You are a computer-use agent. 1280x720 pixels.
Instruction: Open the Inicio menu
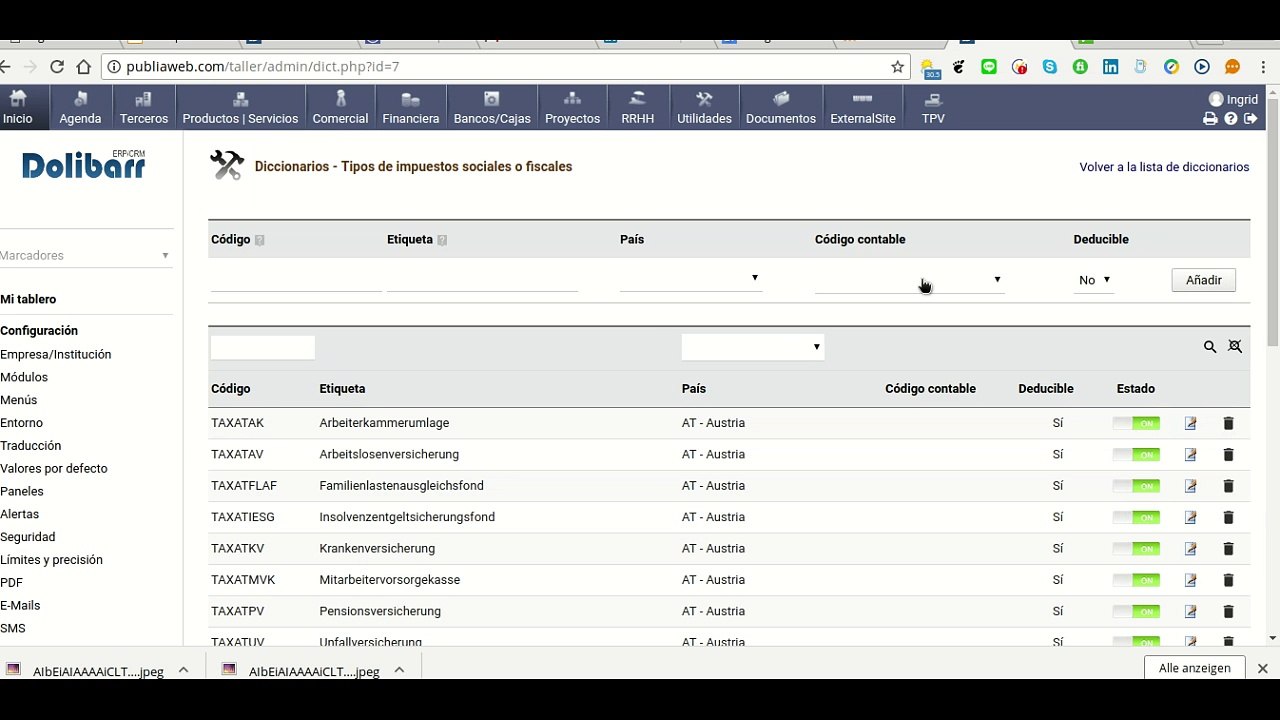[x=18, y=108]
